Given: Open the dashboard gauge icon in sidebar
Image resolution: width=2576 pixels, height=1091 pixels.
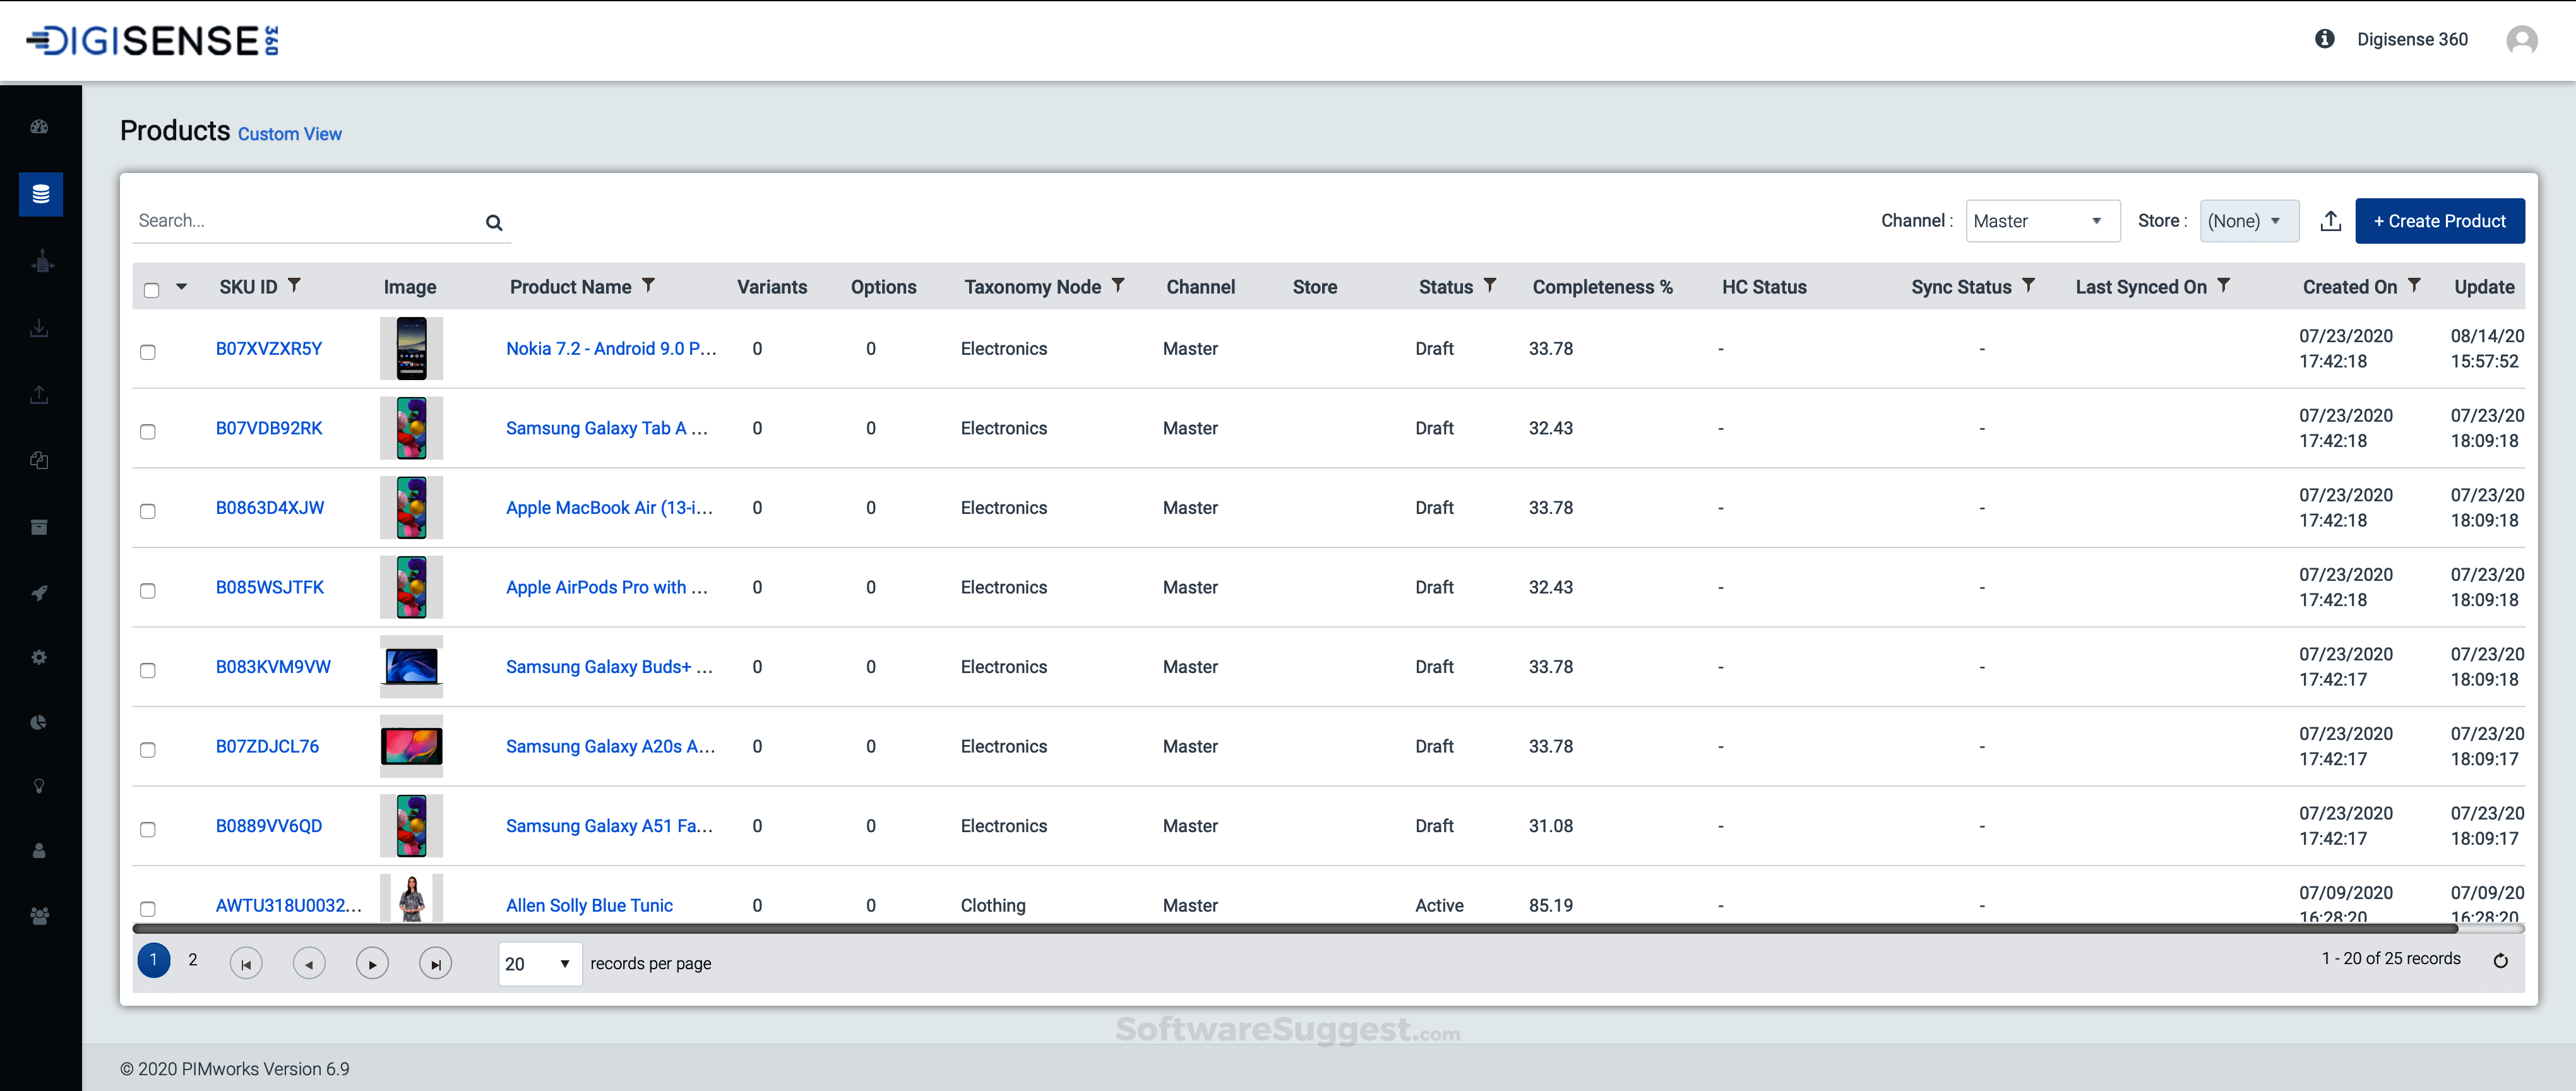Looking at the screenshot, I should [40, 127].
